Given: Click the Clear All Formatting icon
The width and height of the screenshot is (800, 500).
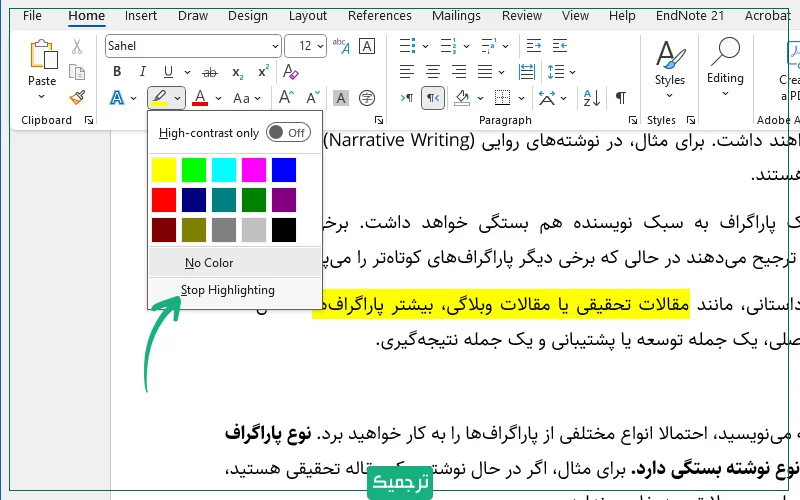Looking at the screenshot, I should [291, 72].
